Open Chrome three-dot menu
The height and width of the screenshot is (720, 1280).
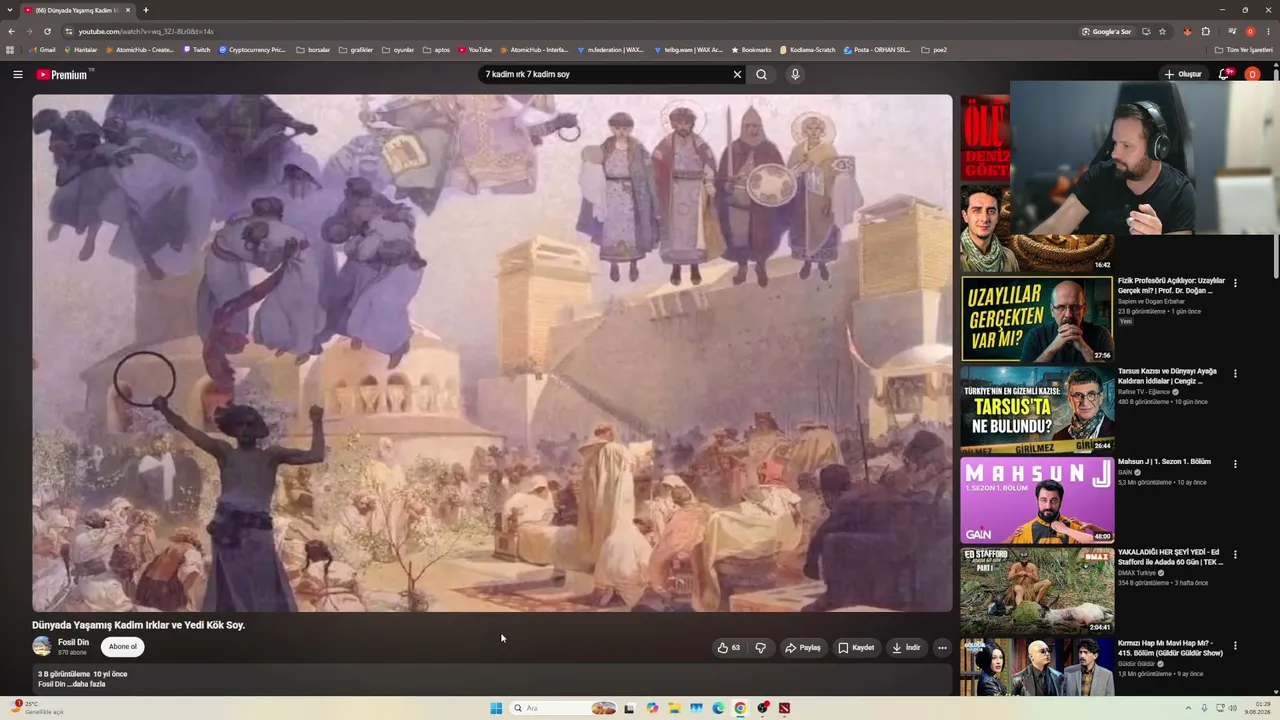coord(1270,31)
